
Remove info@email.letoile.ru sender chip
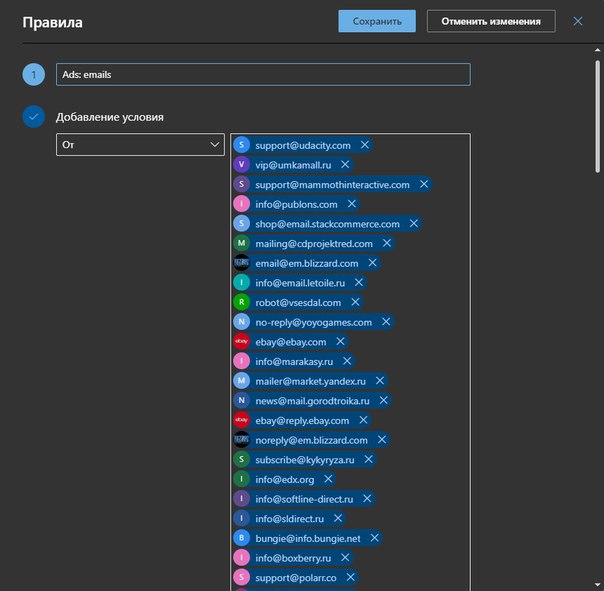(x=359, y=282)
